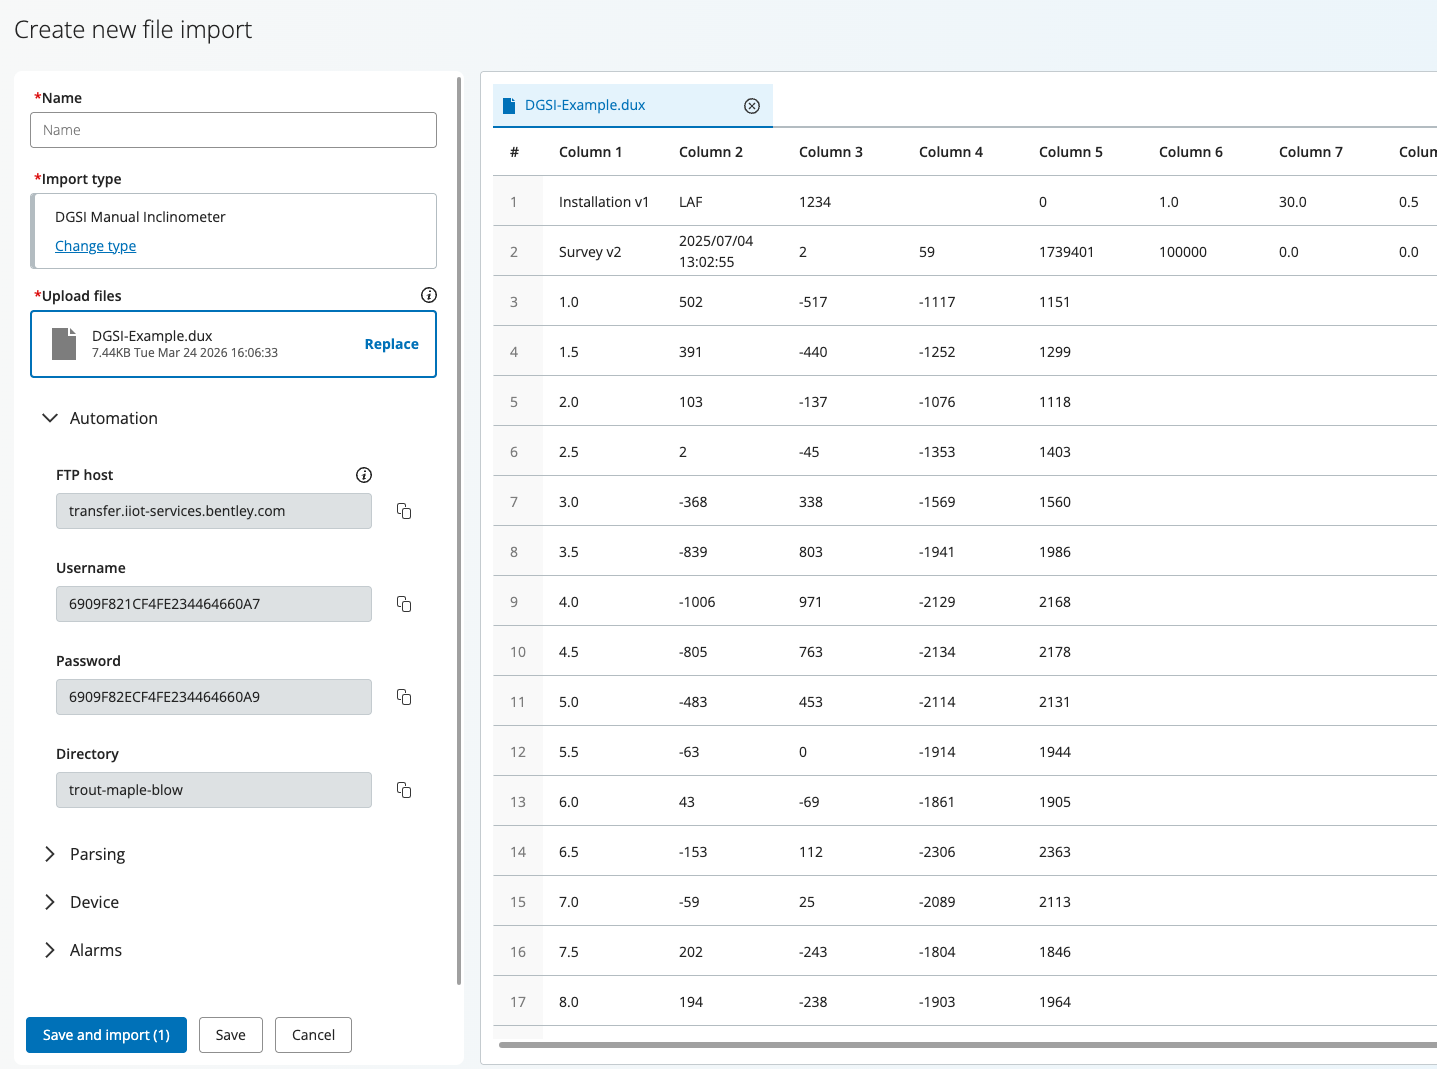The height and width of the screenshot is (1069, 1437).
Task: Click the blue file icon in tab
Action: pos(509,106)
